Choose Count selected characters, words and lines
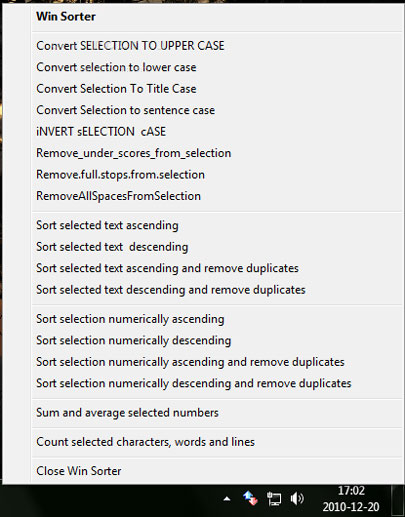 [x=217, y=442]
